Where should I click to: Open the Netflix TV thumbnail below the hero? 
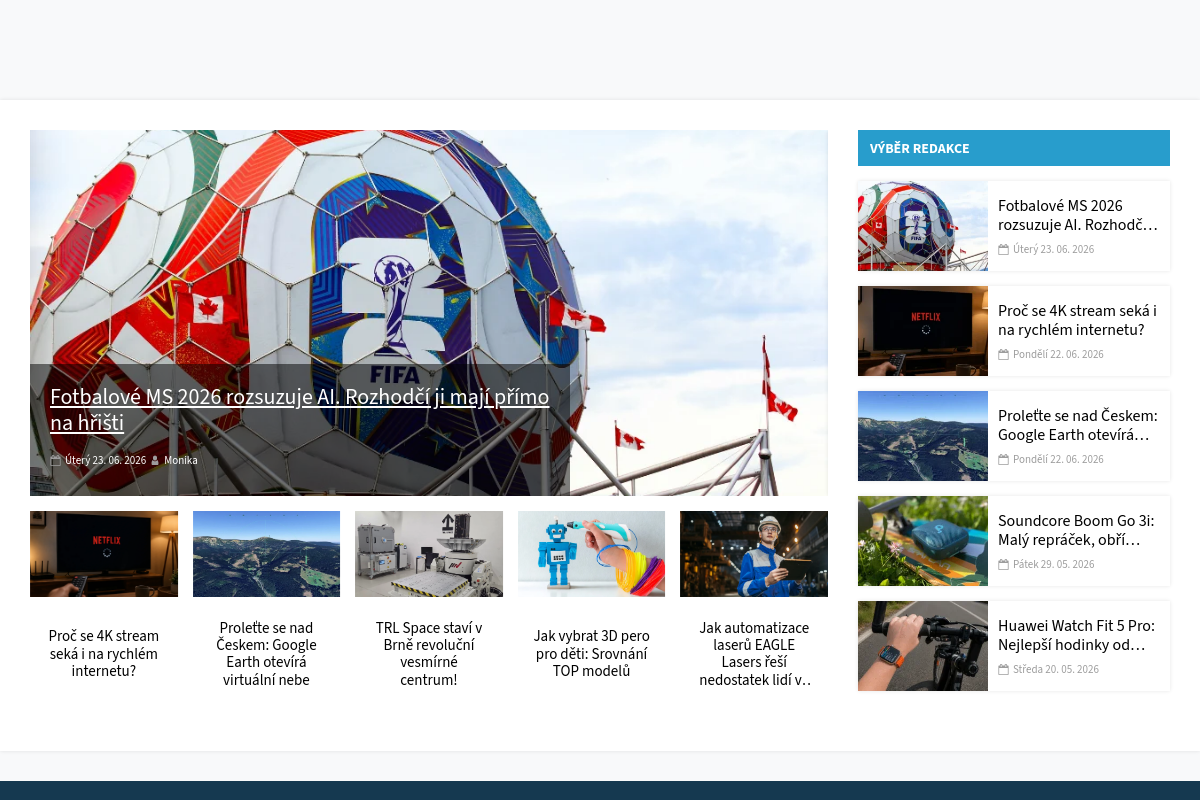pos(104,554)
